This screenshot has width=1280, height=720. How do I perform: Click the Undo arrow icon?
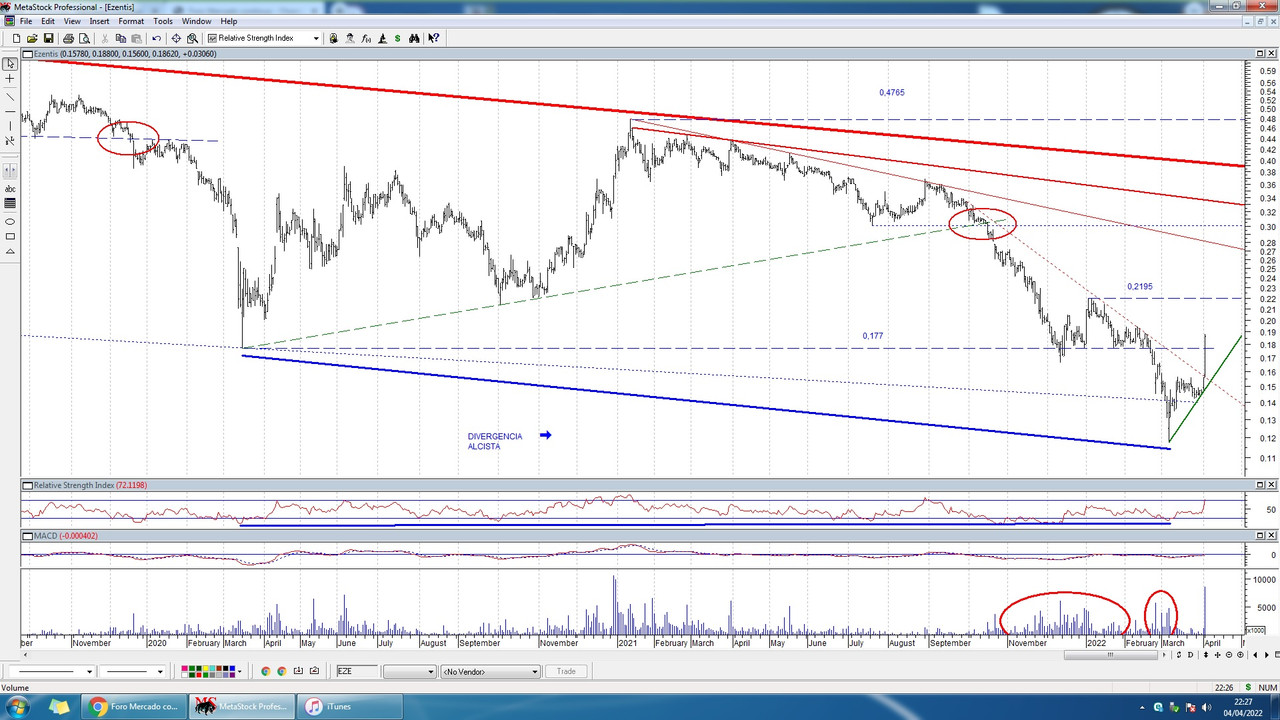(156, 38)
